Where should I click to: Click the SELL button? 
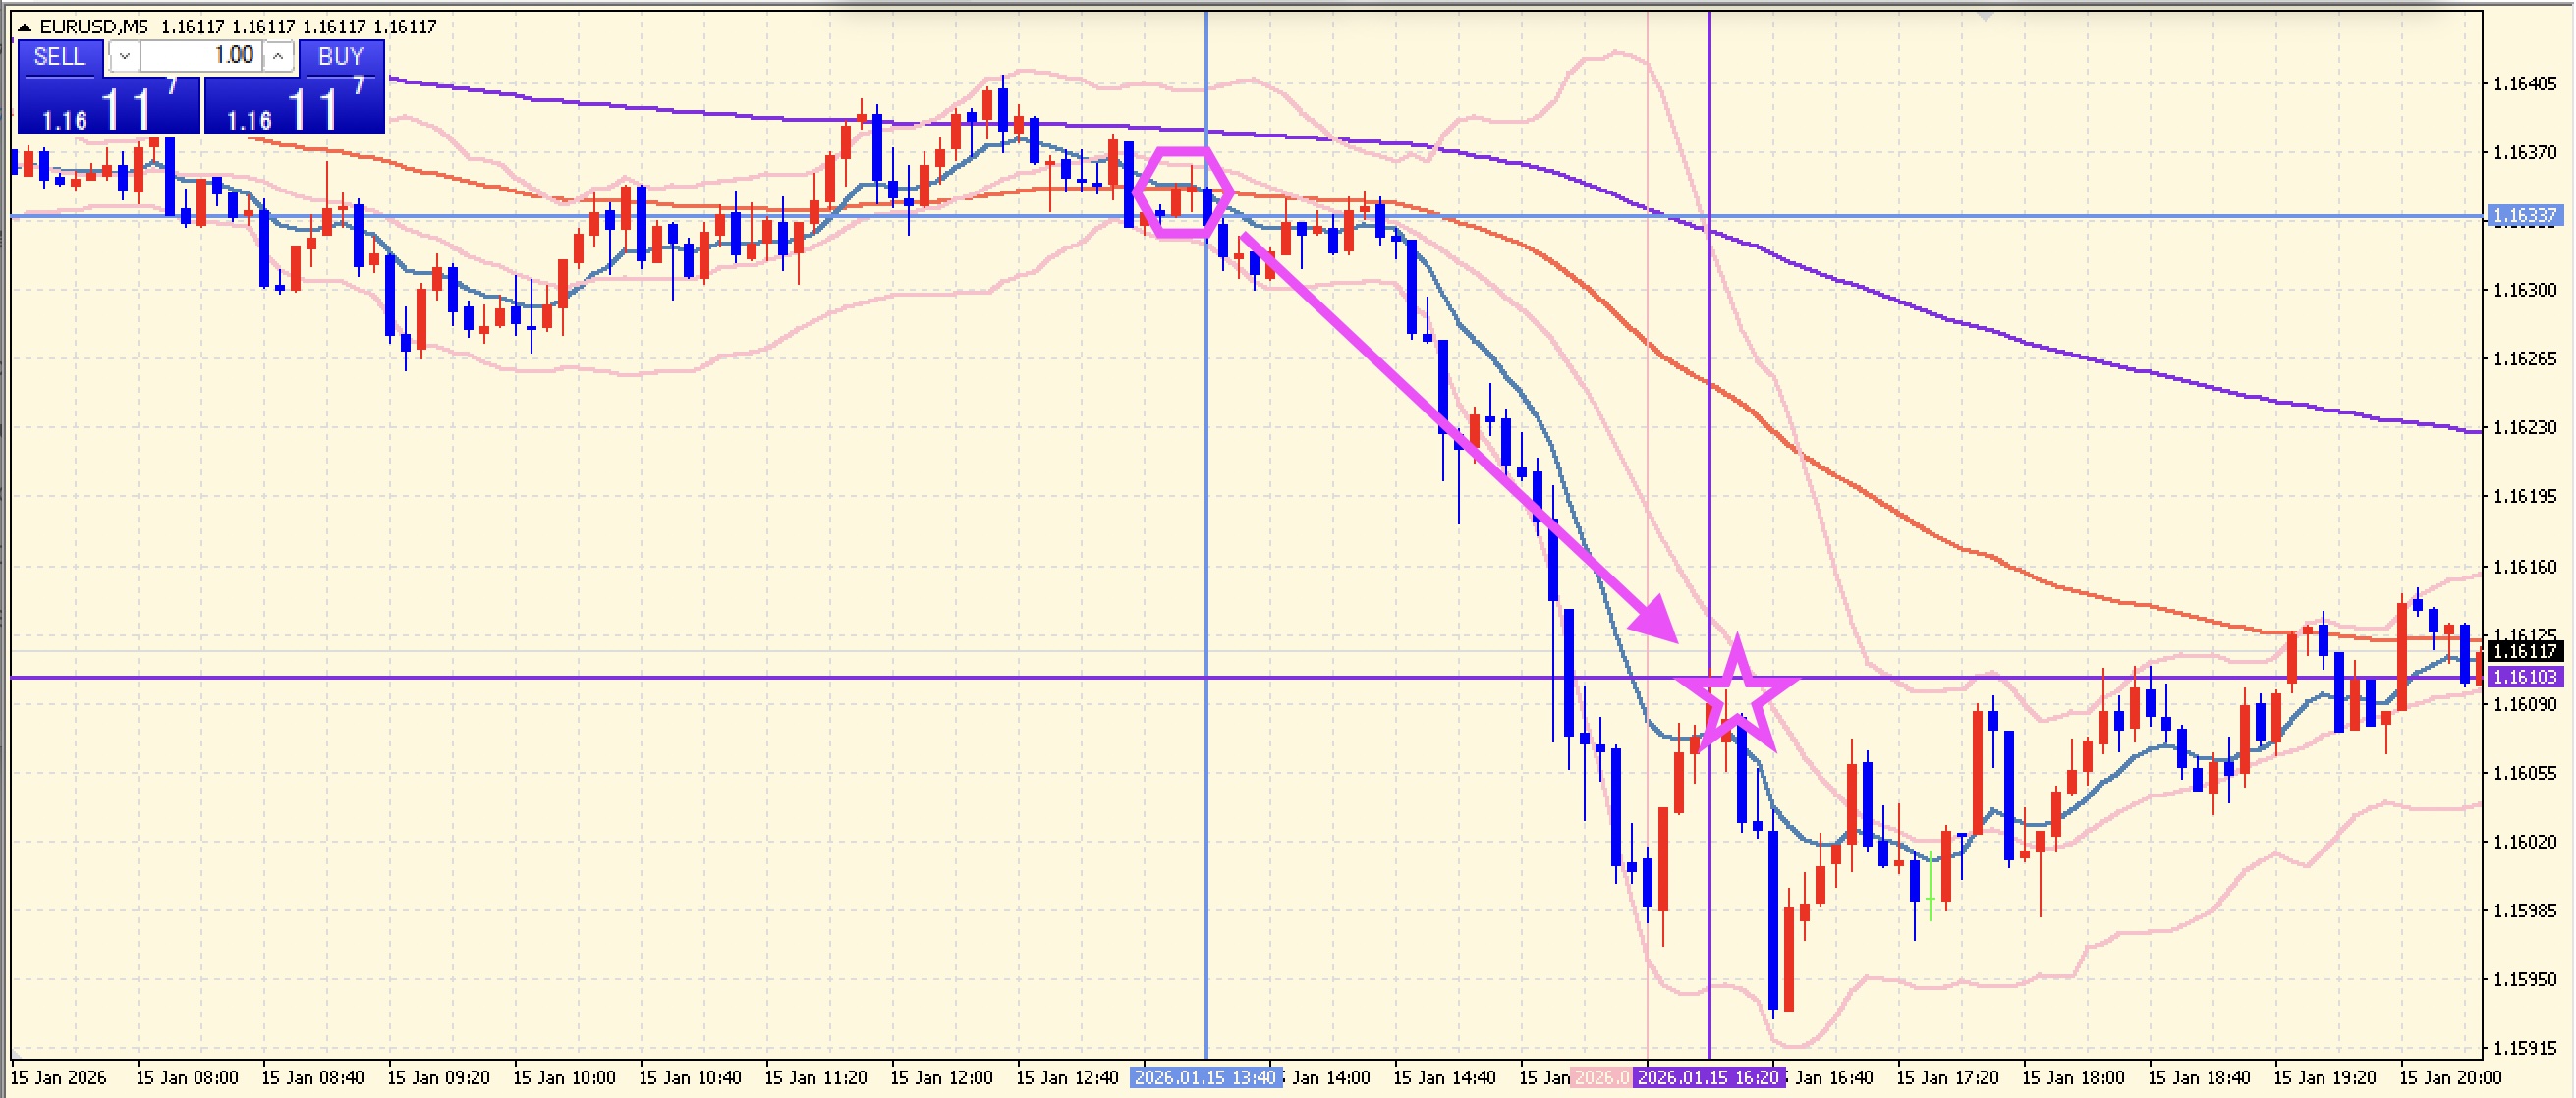[x=59, y=57]
